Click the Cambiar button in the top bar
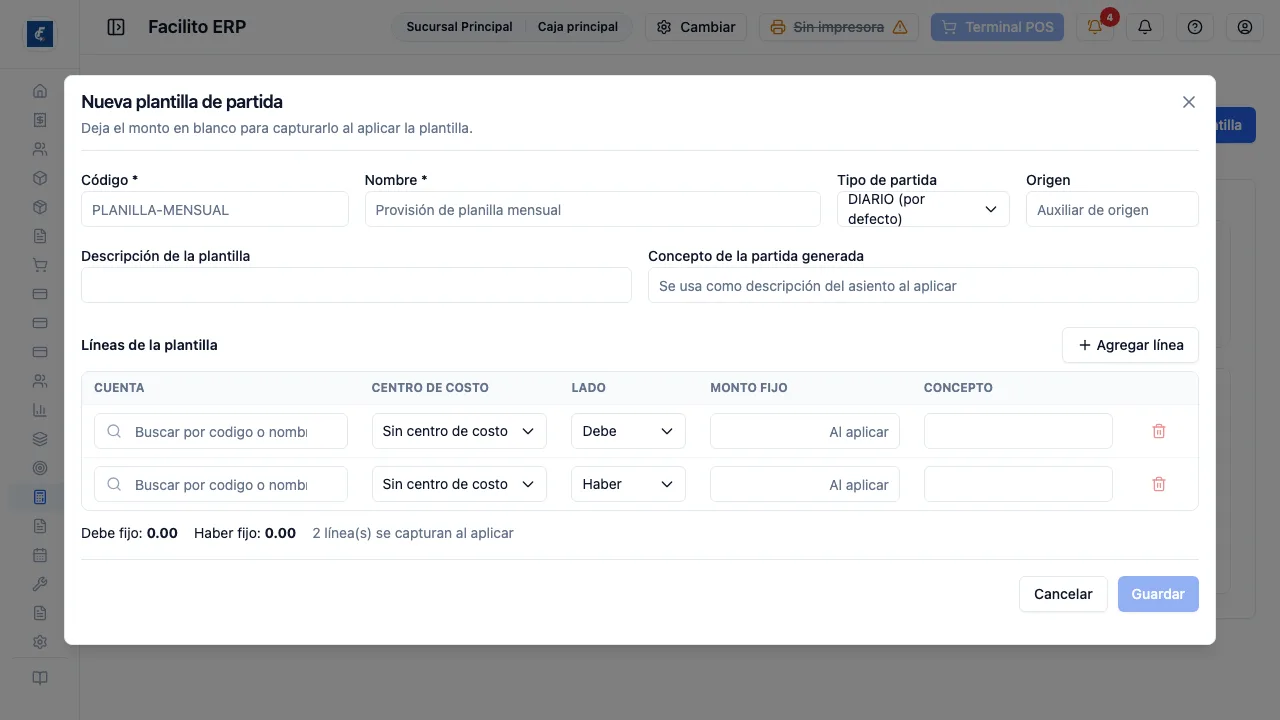The width and height of the screenshot is (1280, 720). (696, 27)
